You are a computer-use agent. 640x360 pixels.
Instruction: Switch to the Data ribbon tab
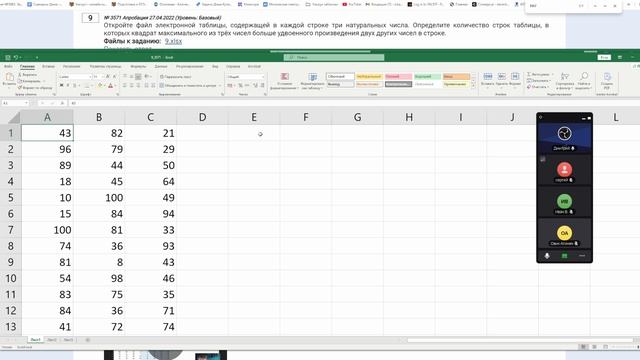pos(161,66)
